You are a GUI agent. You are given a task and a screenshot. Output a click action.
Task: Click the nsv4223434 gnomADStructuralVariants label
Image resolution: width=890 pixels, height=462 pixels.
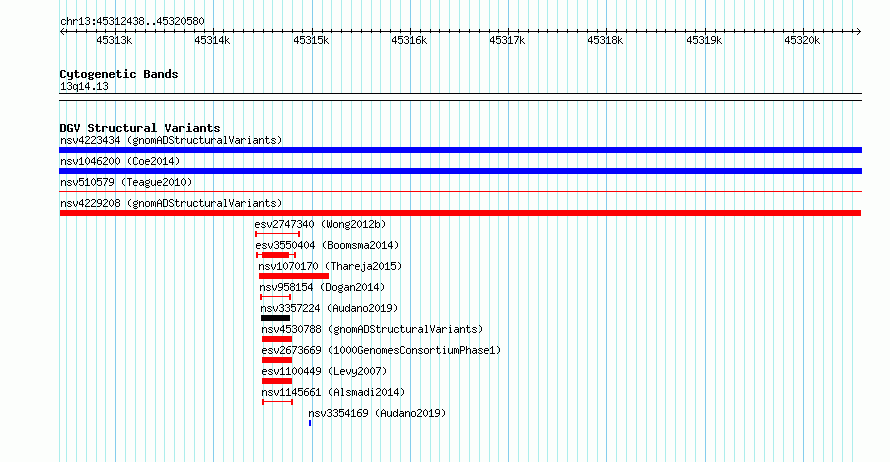tap(171, 140)
